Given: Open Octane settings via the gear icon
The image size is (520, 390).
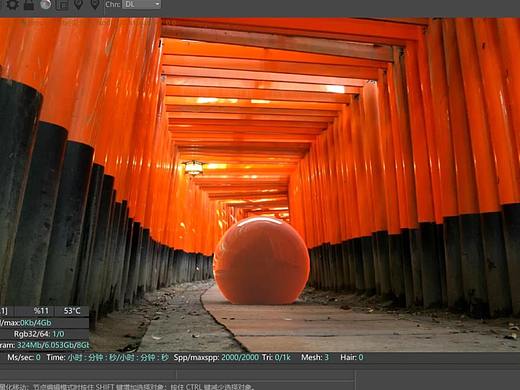Looking at the screenshot, I should click(x=13, y=4).
